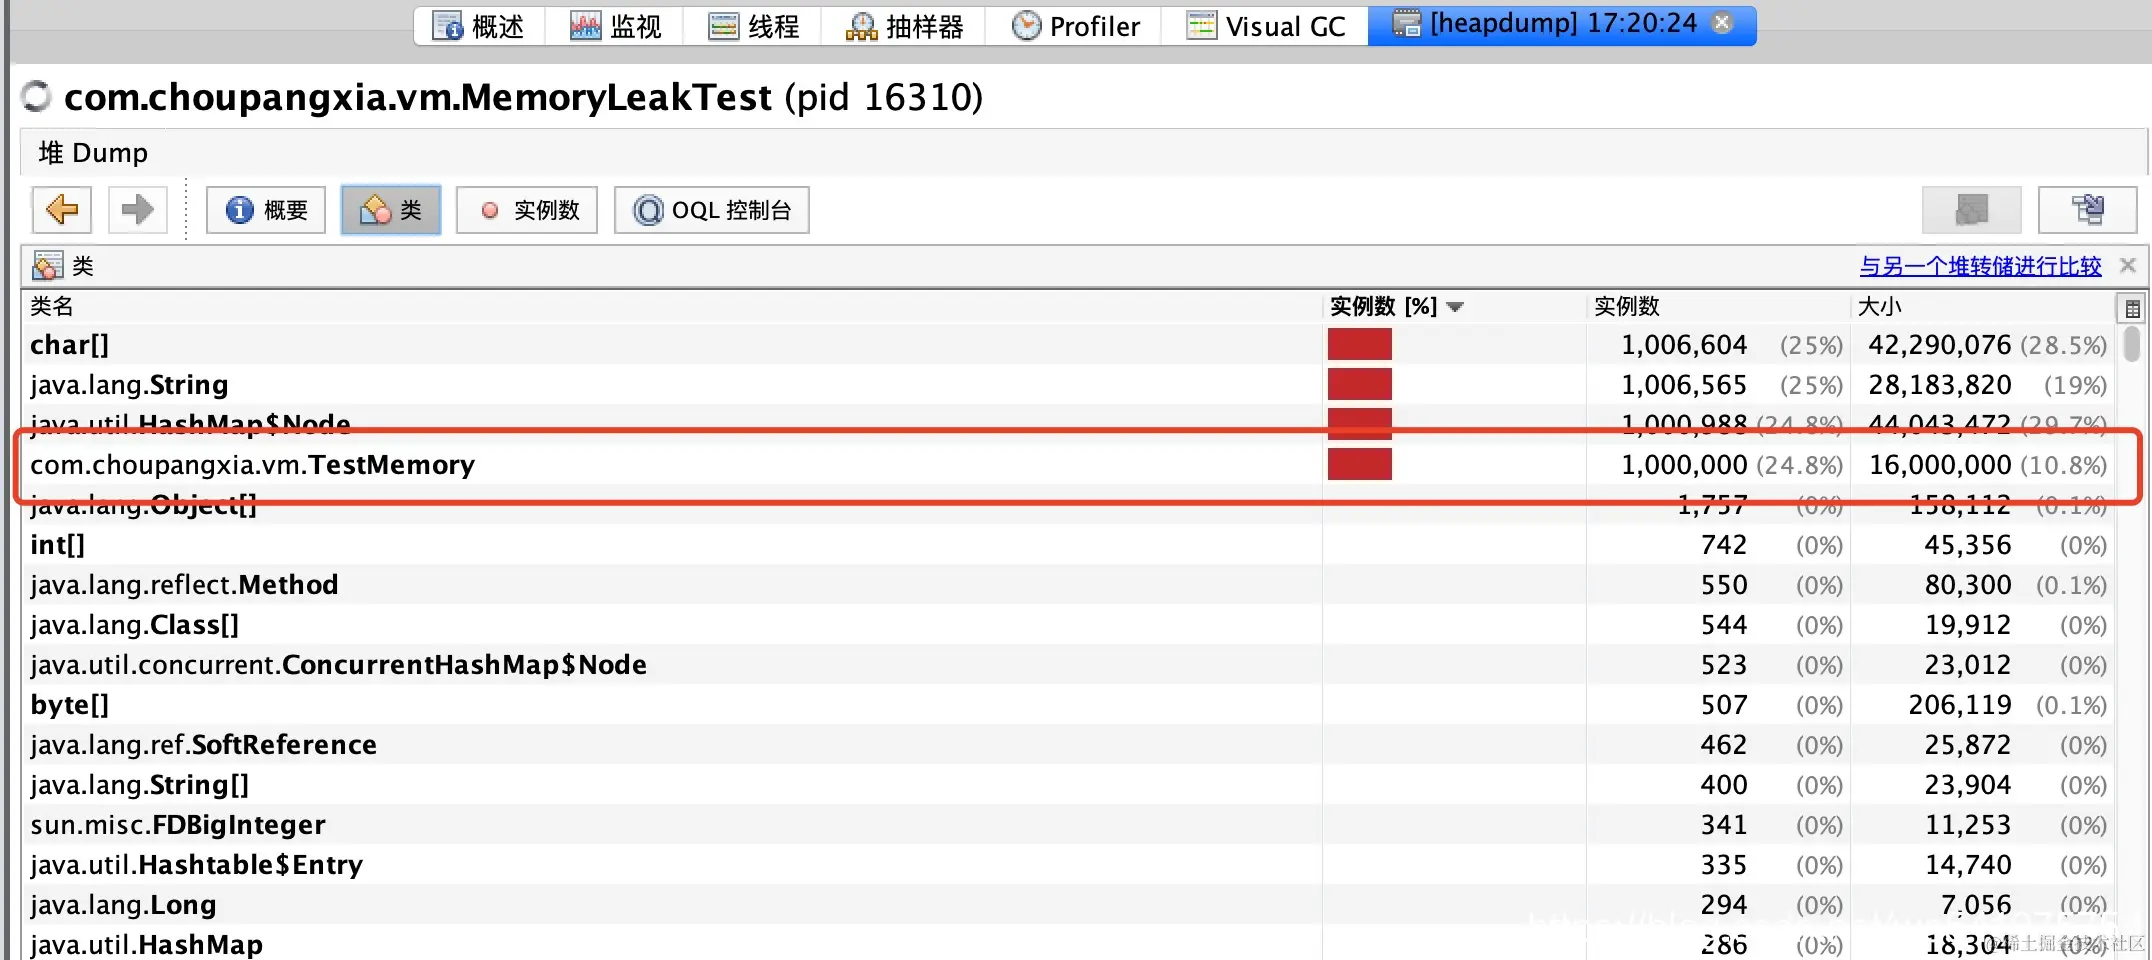The image size is (2152, 960).
Task: Select the 类 classes view button
Action: point(391,210)
